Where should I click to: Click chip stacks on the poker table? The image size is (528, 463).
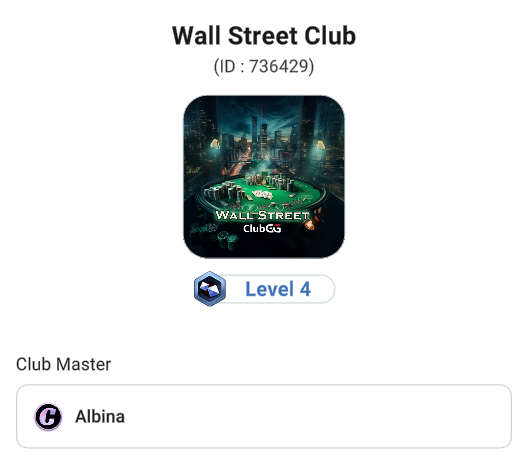point(225,191)
